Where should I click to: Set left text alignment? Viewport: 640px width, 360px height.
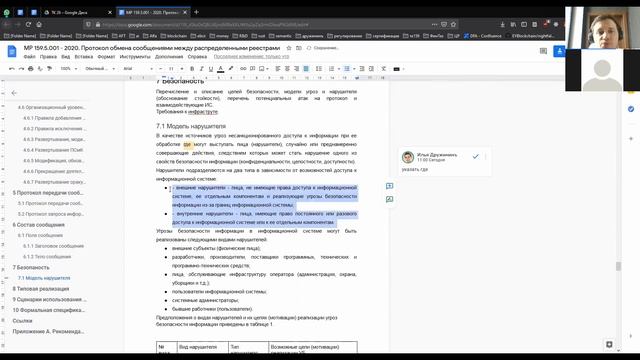[x=278, y=69]
